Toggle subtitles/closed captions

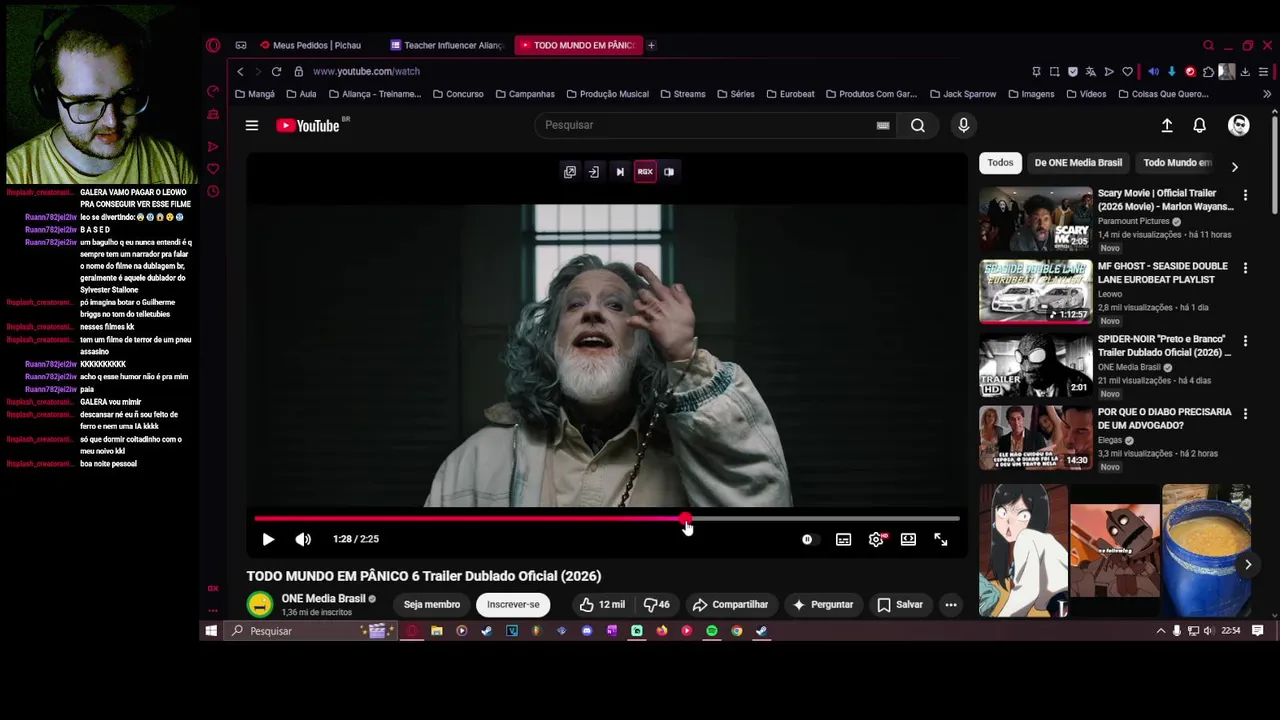tap(843, 539)
